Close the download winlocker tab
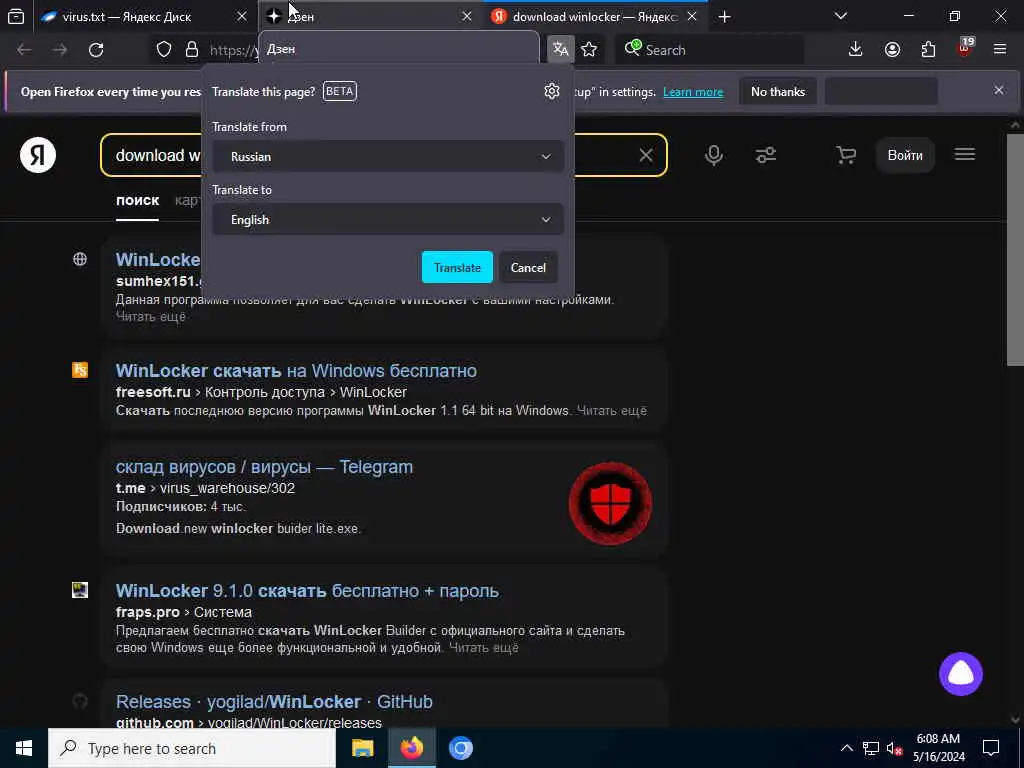This screenshot has height=768, width=1024. [x=692, y=17]
